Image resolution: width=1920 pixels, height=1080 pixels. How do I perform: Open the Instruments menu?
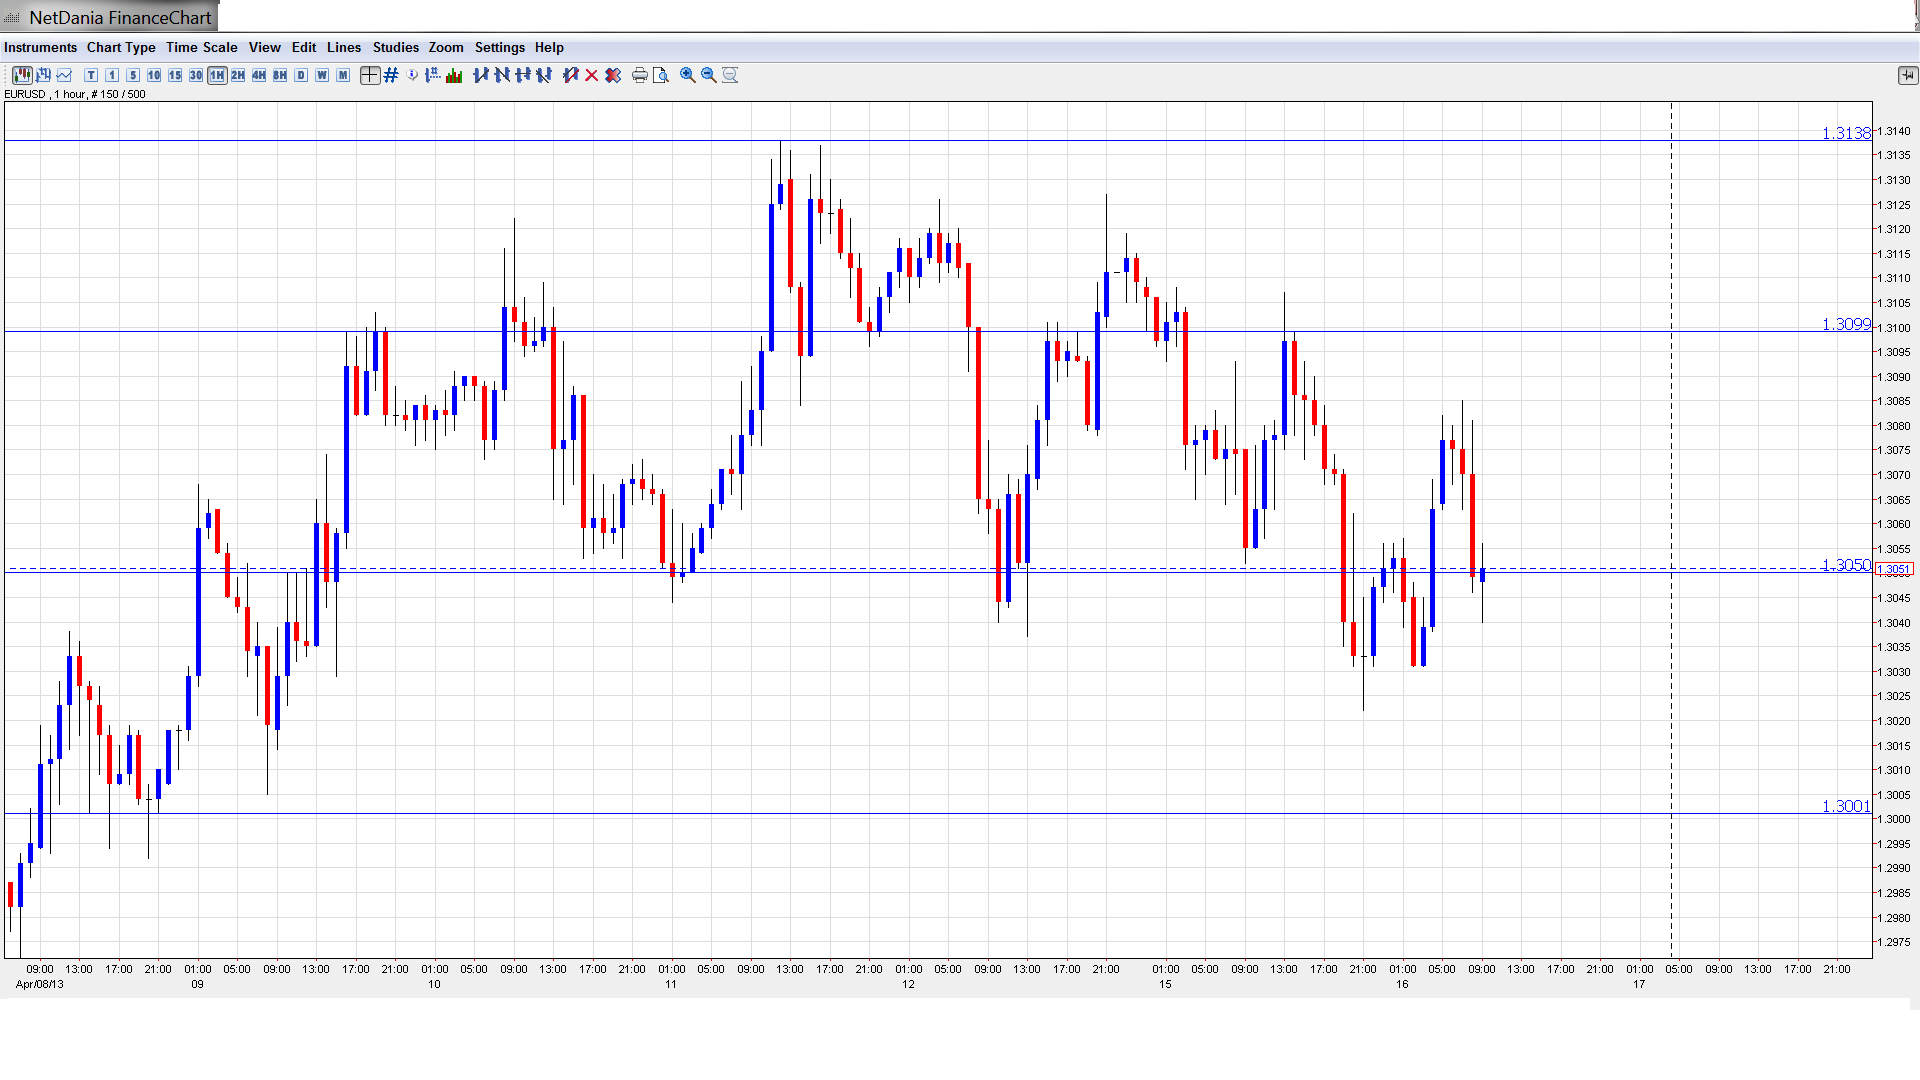click(x=40, y=47)
